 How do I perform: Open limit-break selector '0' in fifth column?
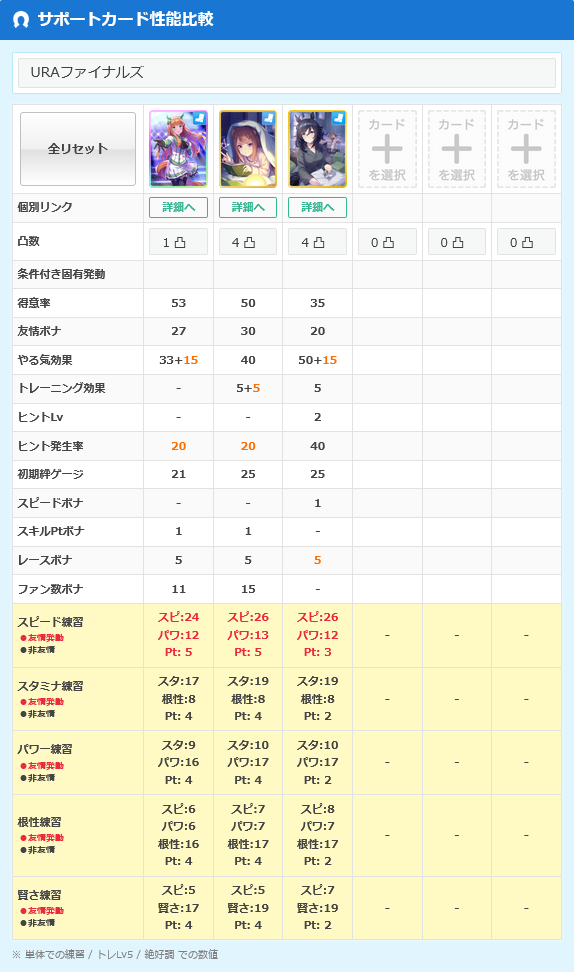457,242
